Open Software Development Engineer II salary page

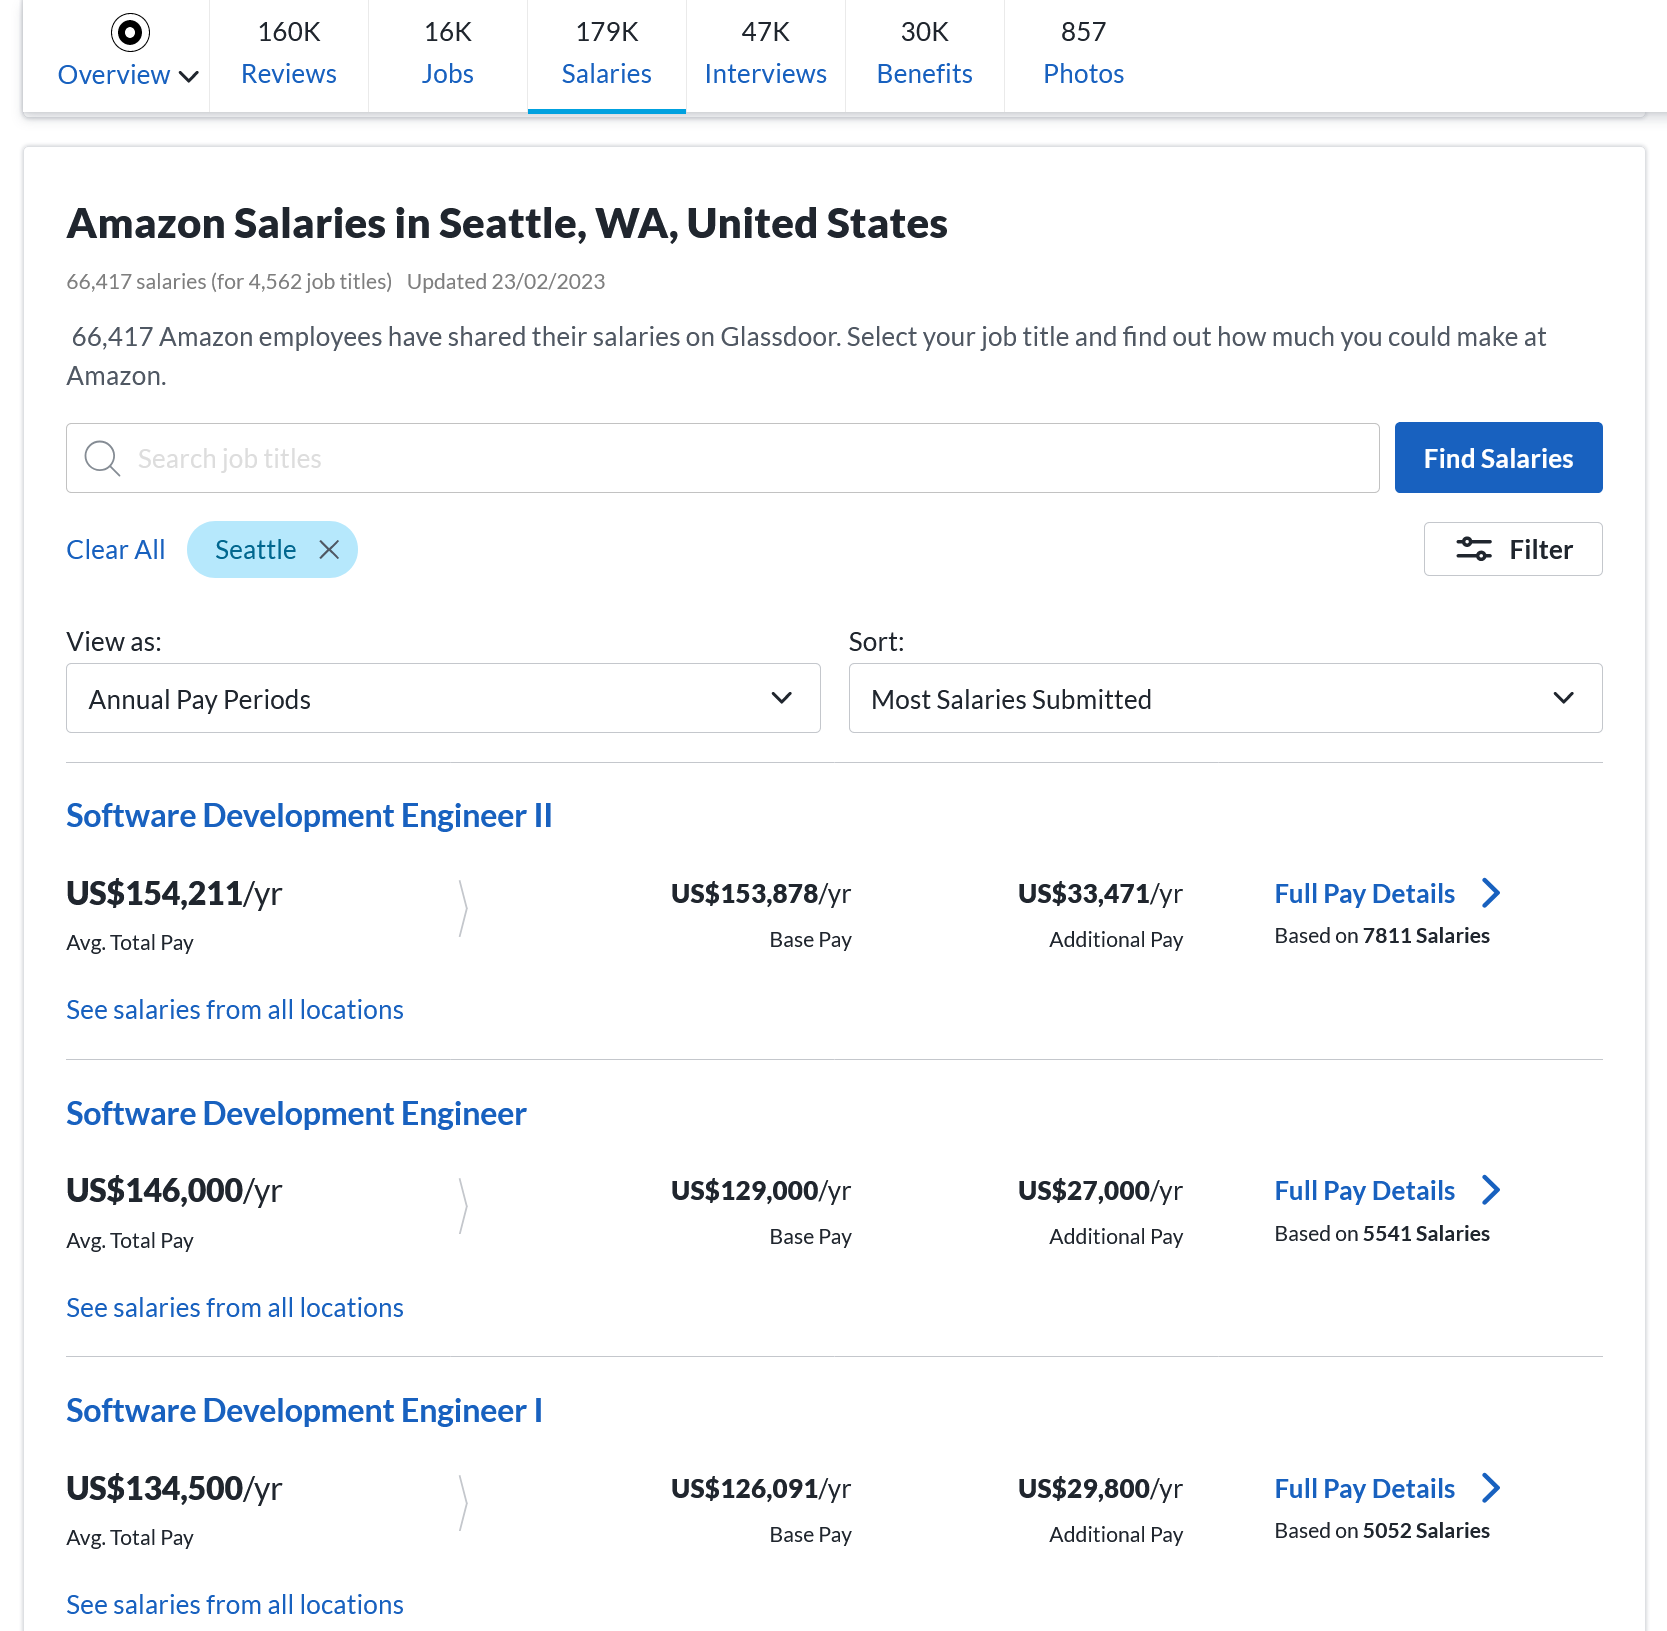click(308, 815)
